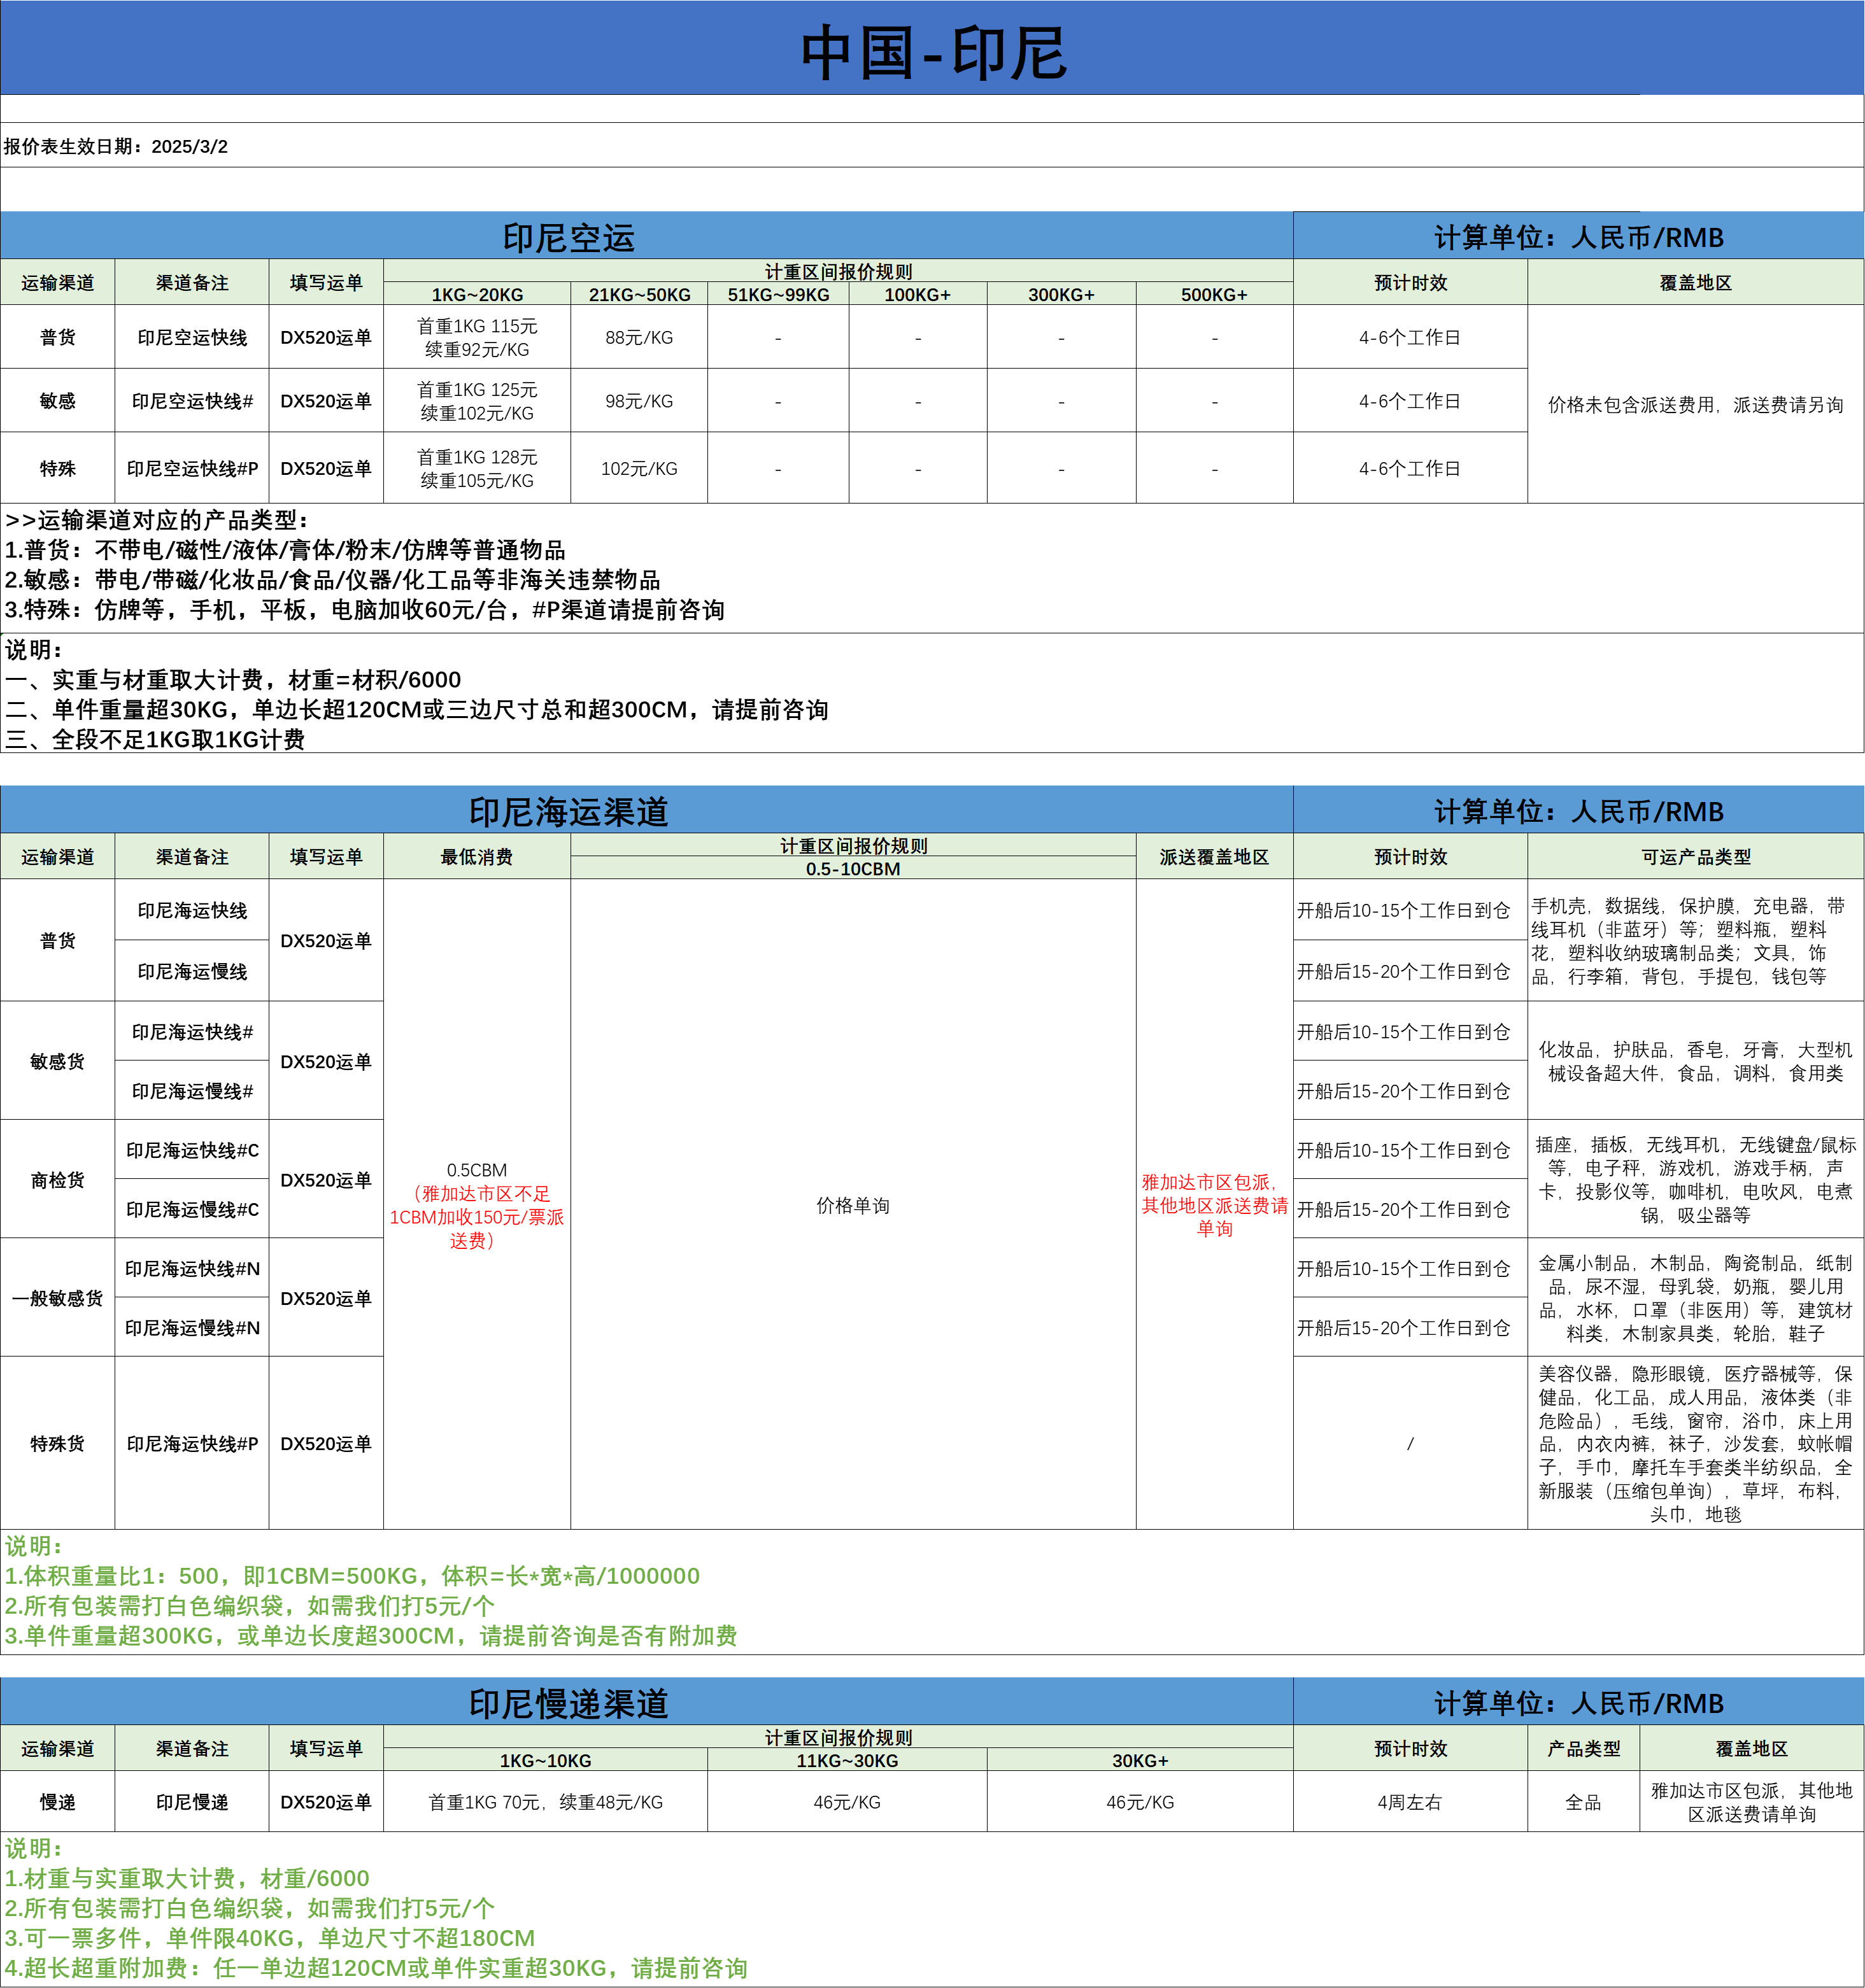Click the 首重1KG 70元 price cell
The width and height of the screenshot is (1865, 1988).
(x=545, y=1802)
